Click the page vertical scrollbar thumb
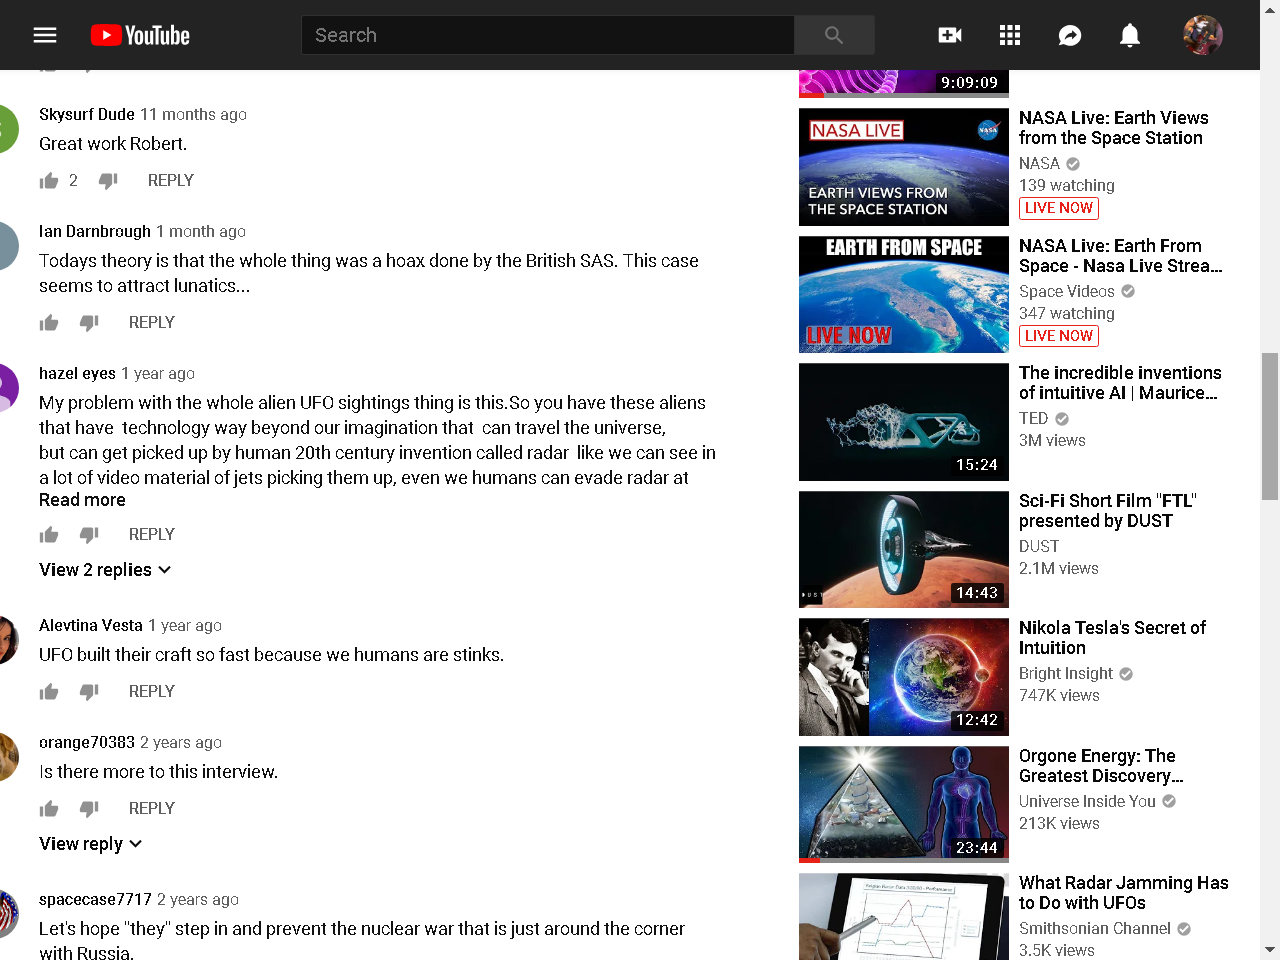 pos(1270,425)
